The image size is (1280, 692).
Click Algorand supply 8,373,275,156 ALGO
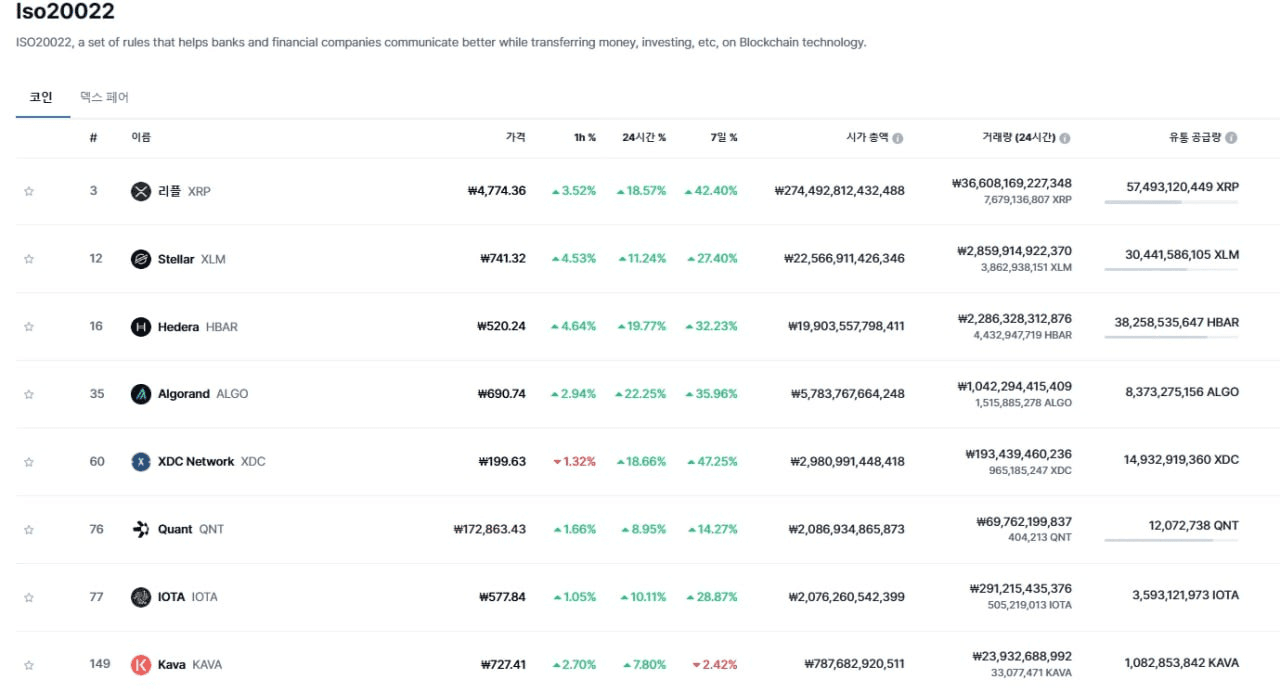click(1182, 393)
